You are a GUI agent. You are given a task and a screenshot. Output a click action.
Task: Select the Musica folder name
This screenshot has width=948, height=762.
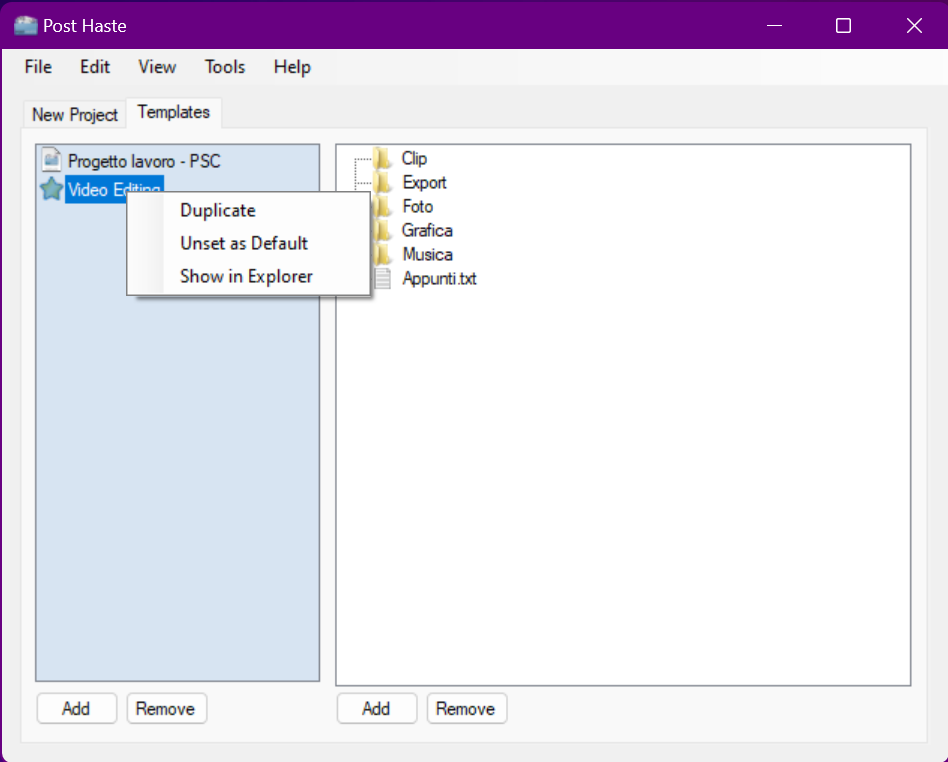(427, 254)
